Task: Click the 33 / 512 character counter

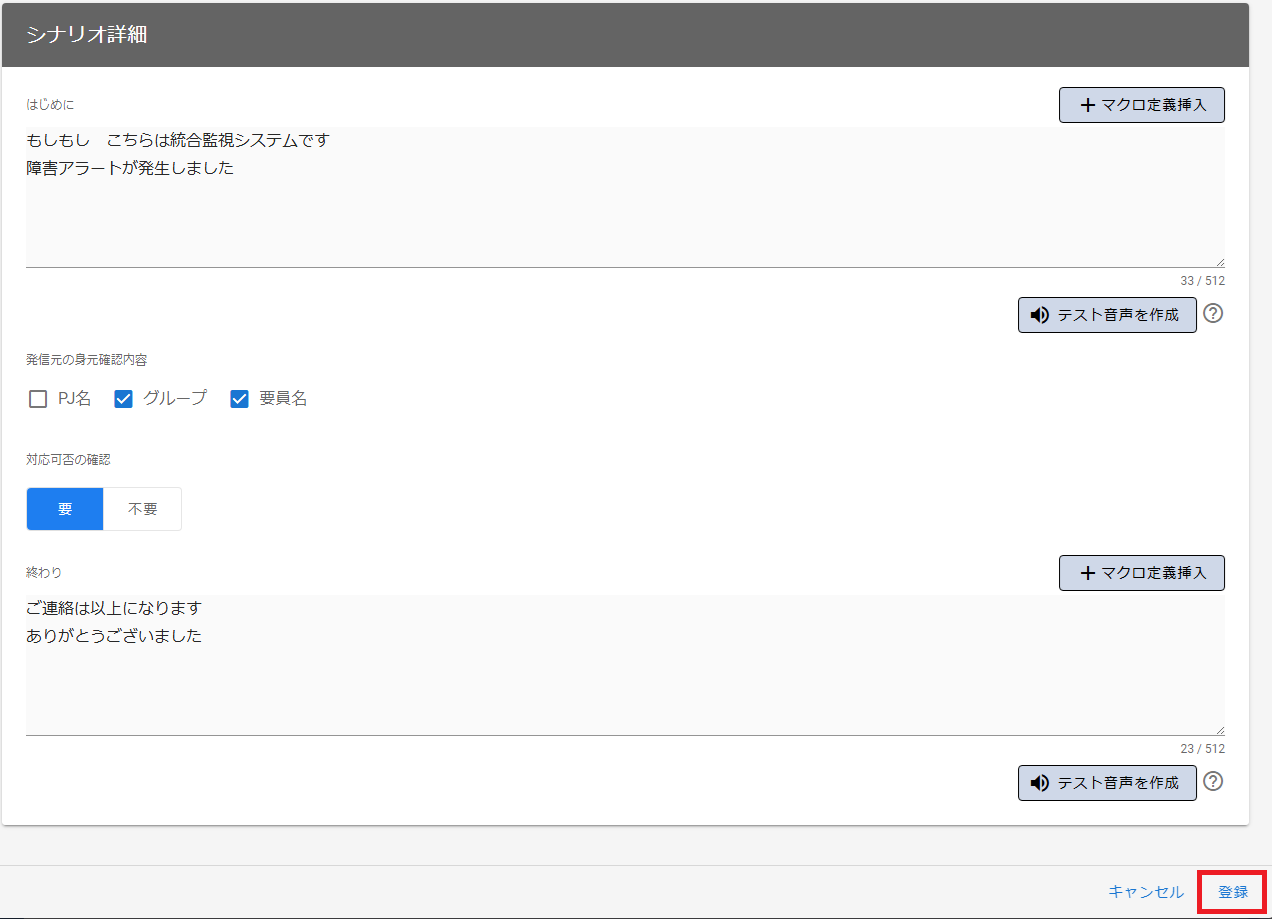Action: coord(1202,281)
